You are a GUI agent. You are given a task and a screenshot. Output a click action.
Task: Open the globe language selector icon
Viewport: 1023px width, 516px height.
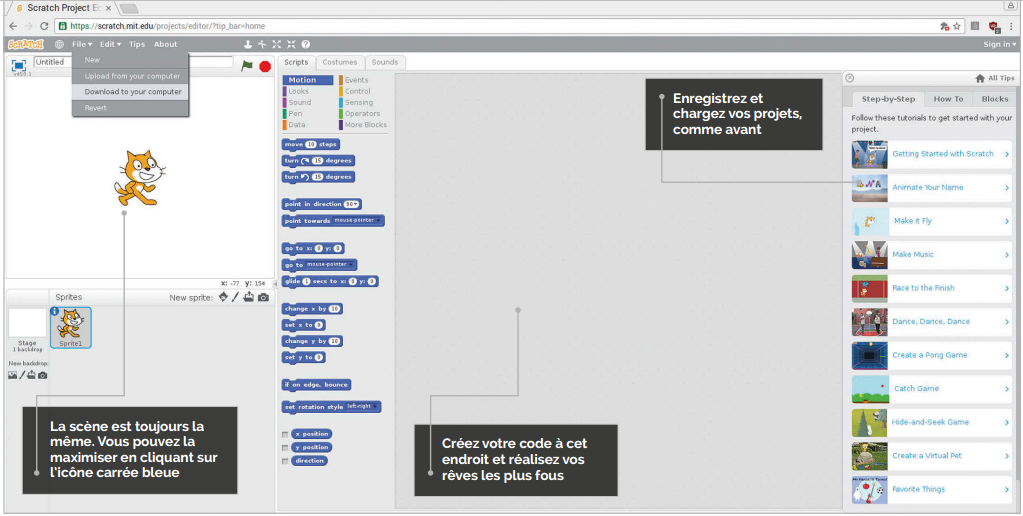59,44
